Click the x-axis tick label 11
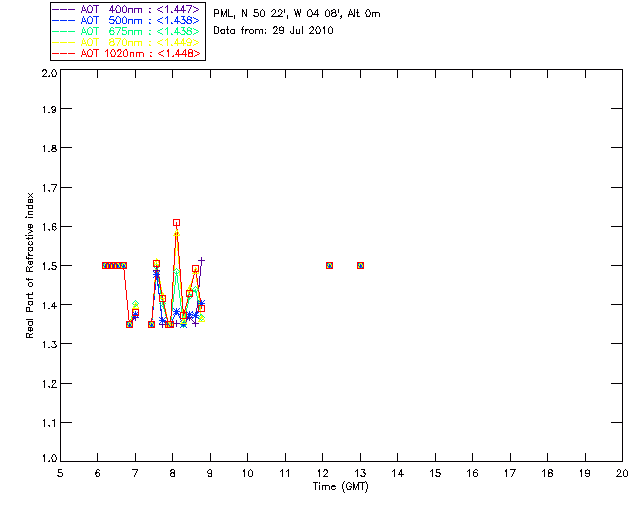This screenshot has height=512, width=640. click(285, 473)
